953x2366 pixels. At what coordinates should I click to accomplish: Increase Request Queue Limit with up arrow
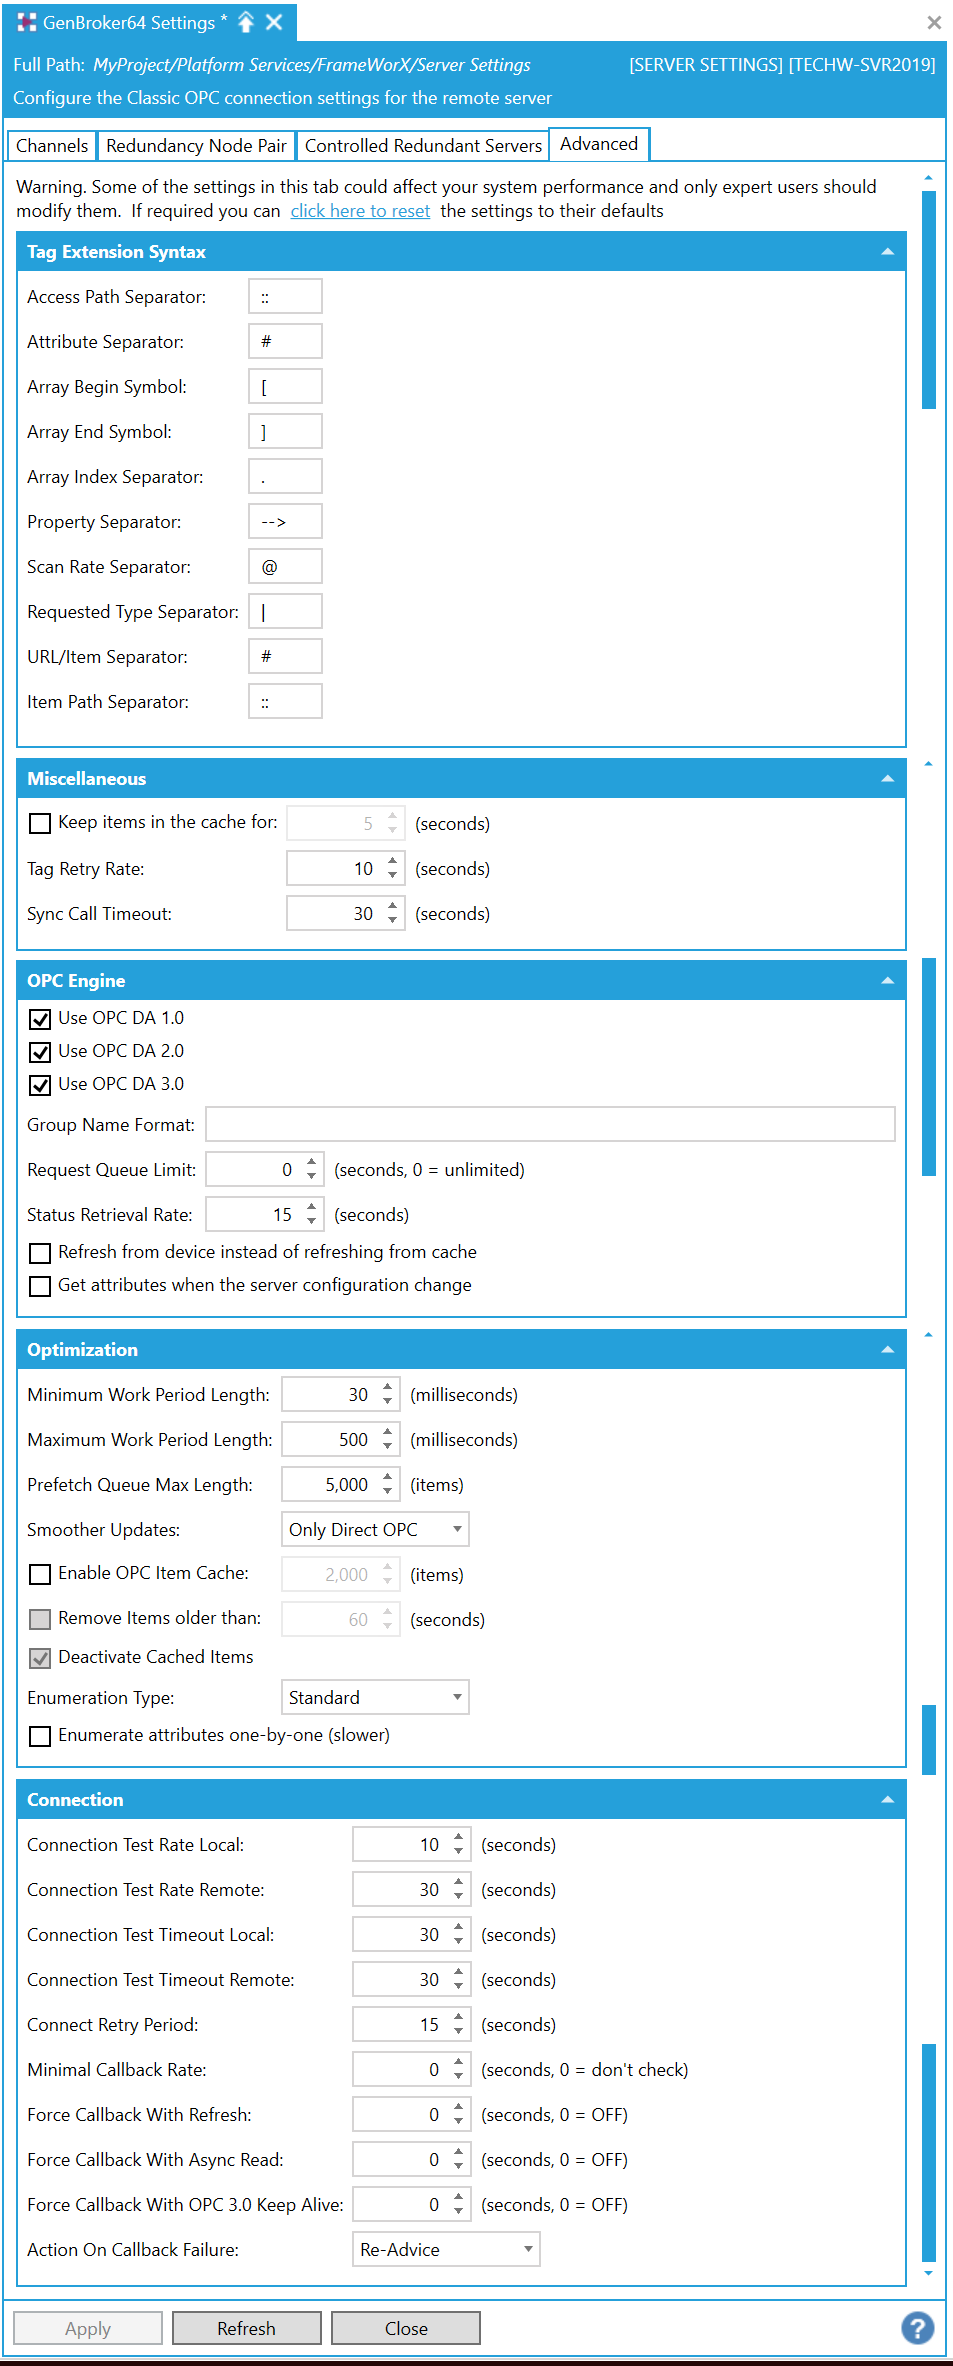tap(312, 1162)
